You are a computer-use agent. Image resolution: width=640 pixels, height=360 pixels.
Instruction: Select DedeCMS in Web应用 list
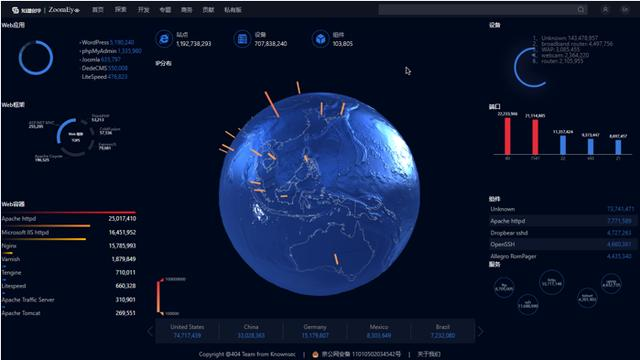click(x=104, y=68)
